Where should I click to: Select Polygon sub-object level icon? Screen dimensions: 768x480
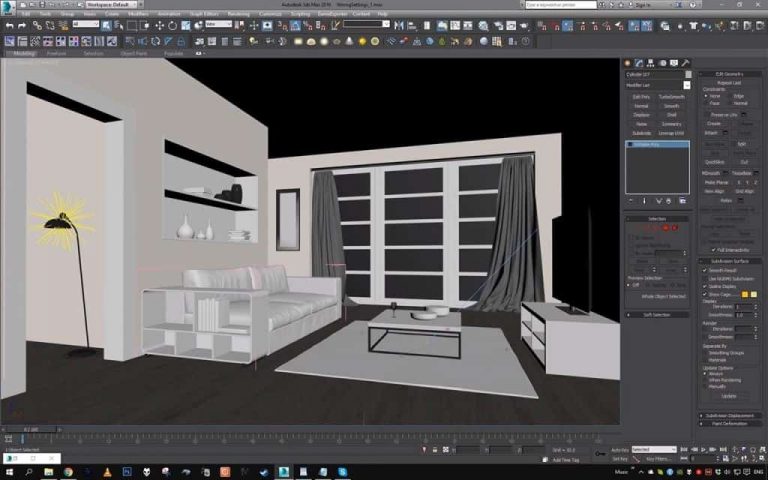(667, 227)
